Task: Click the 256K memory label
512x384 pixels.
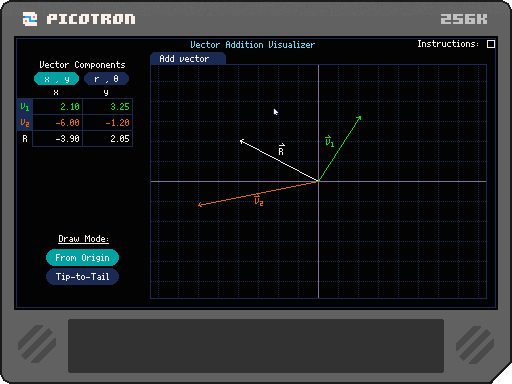Action: click(x=464, y=19)
